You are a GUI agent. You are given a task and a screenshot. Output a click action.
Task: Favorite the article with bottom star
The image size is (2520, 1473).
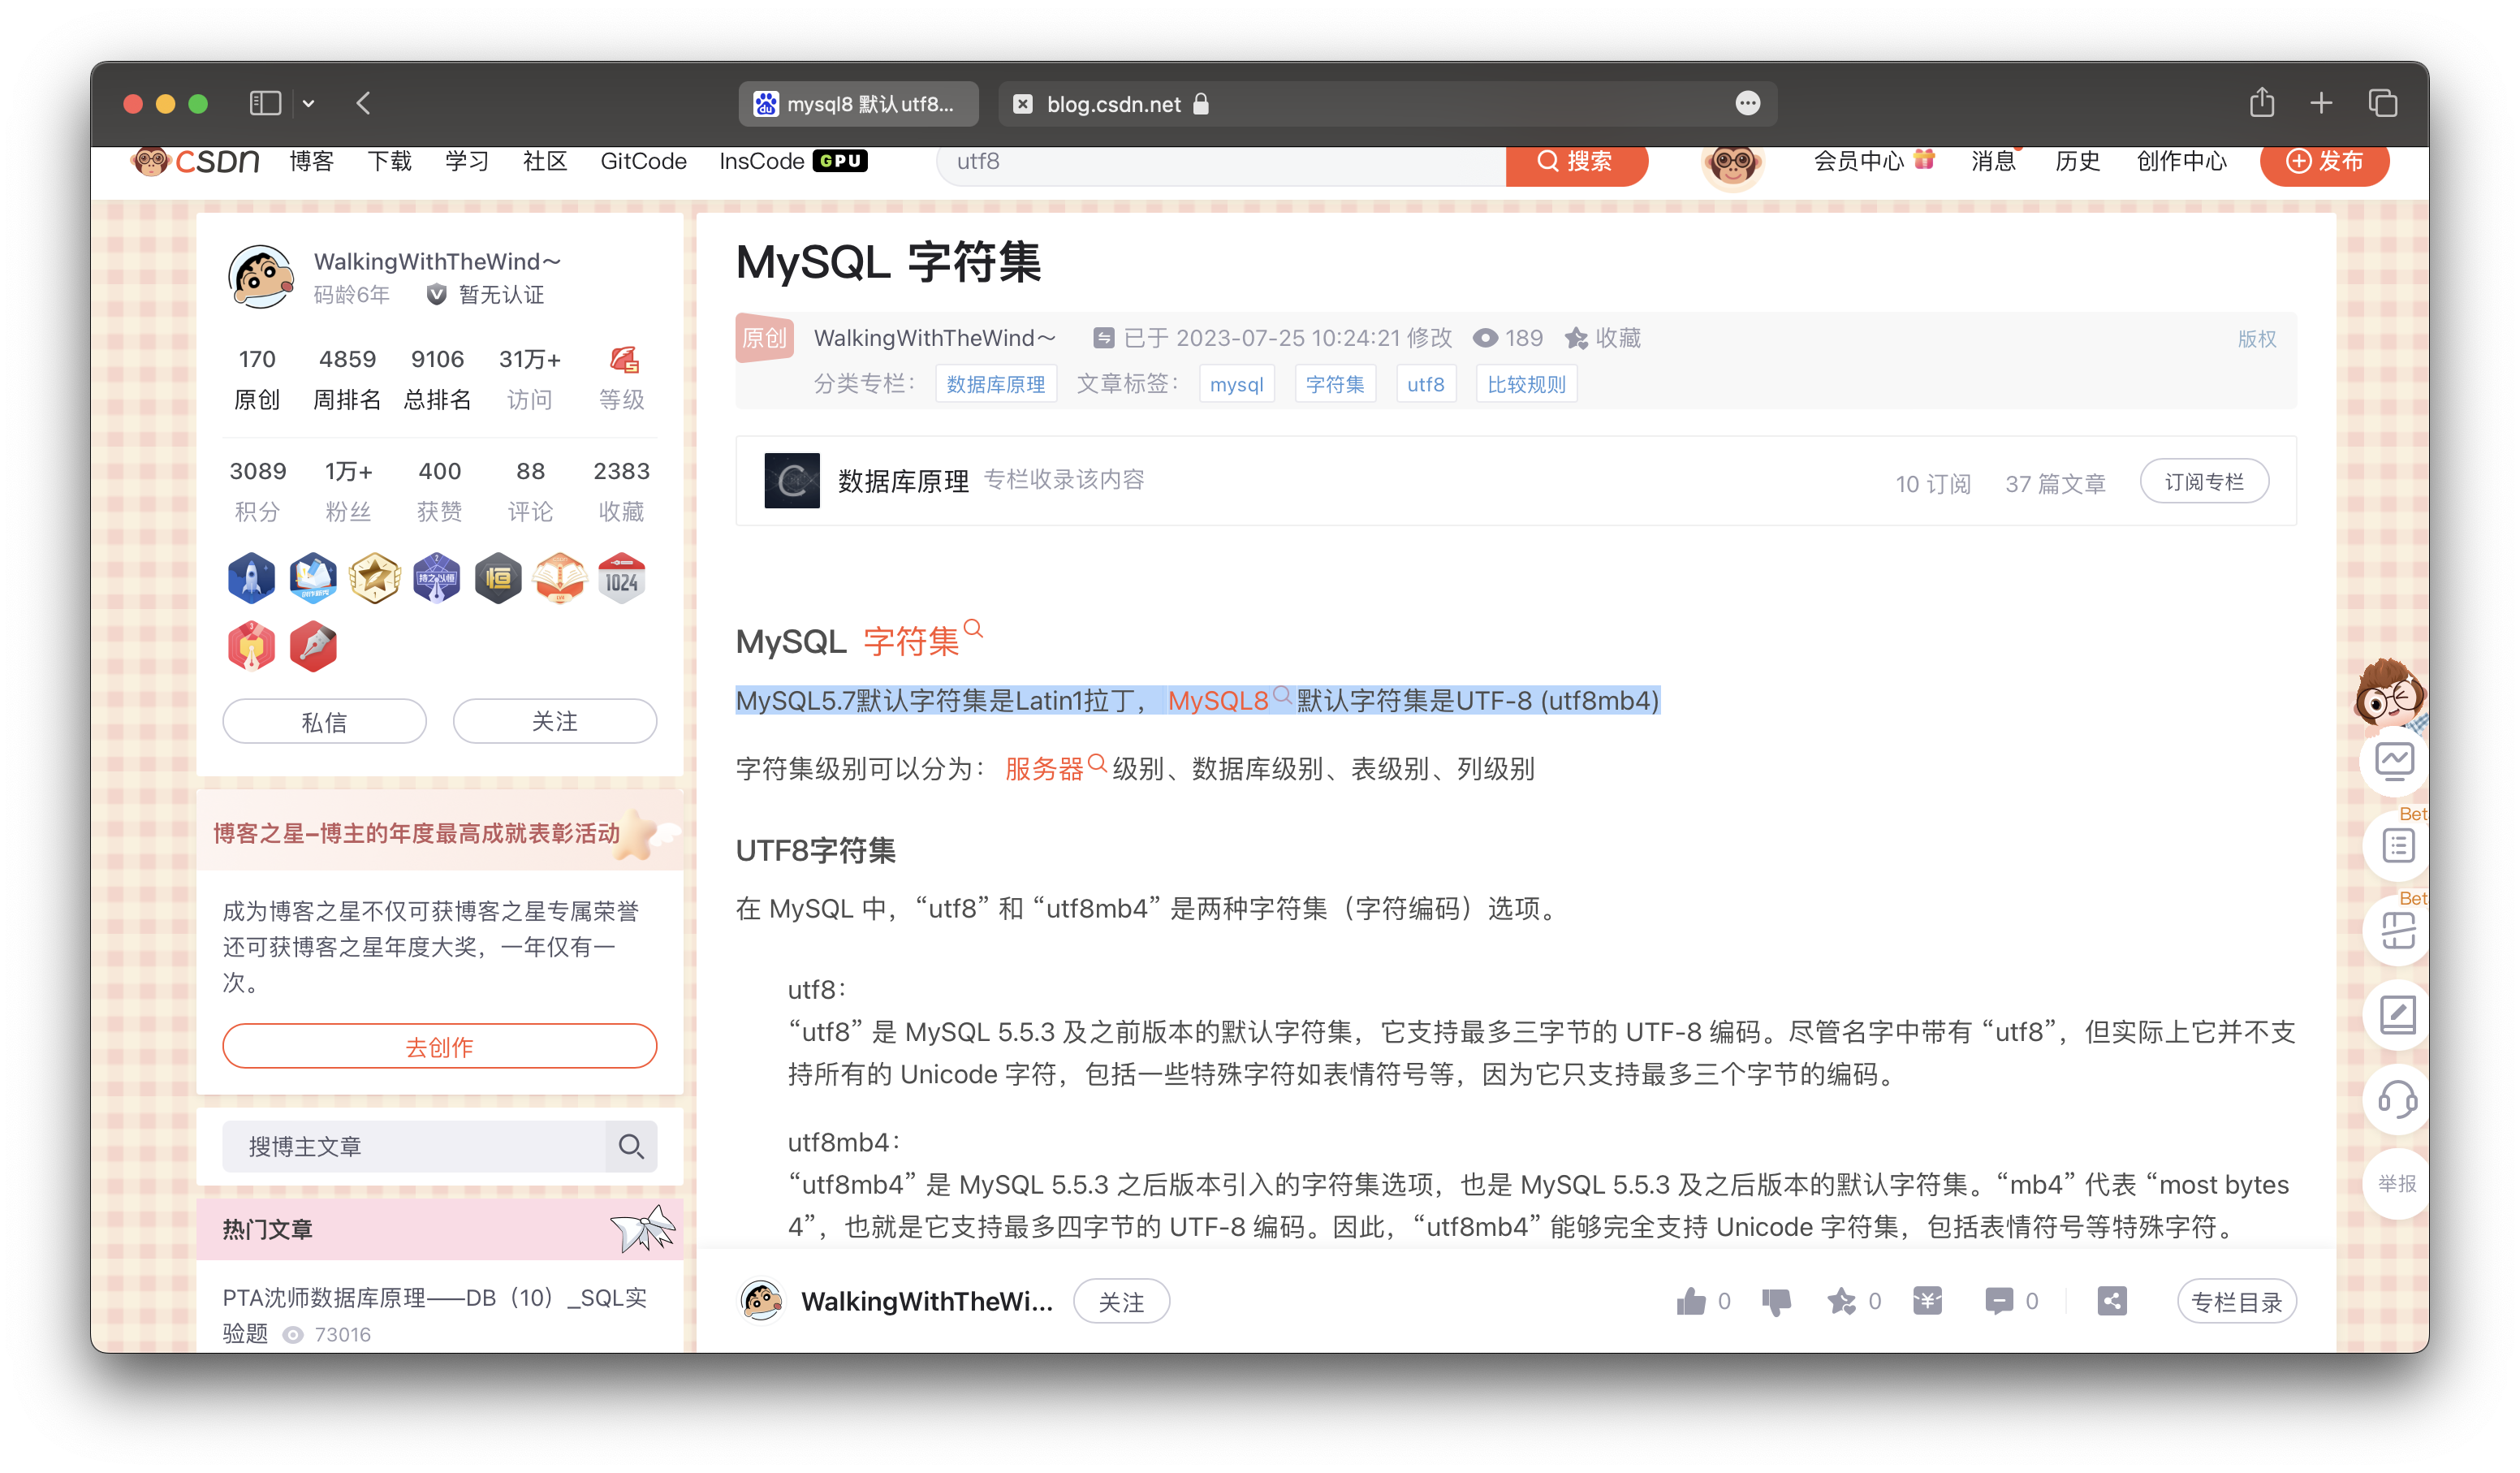click(1841, 1301)
